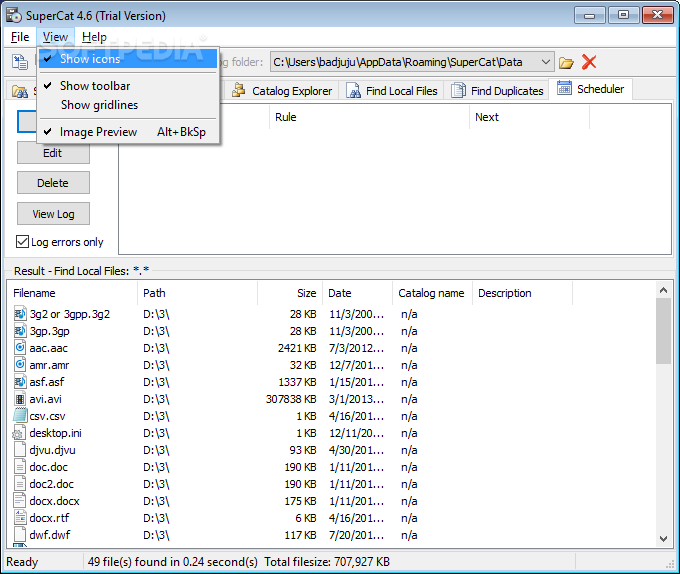Maximize the SuperCat window

click(623, 15)
